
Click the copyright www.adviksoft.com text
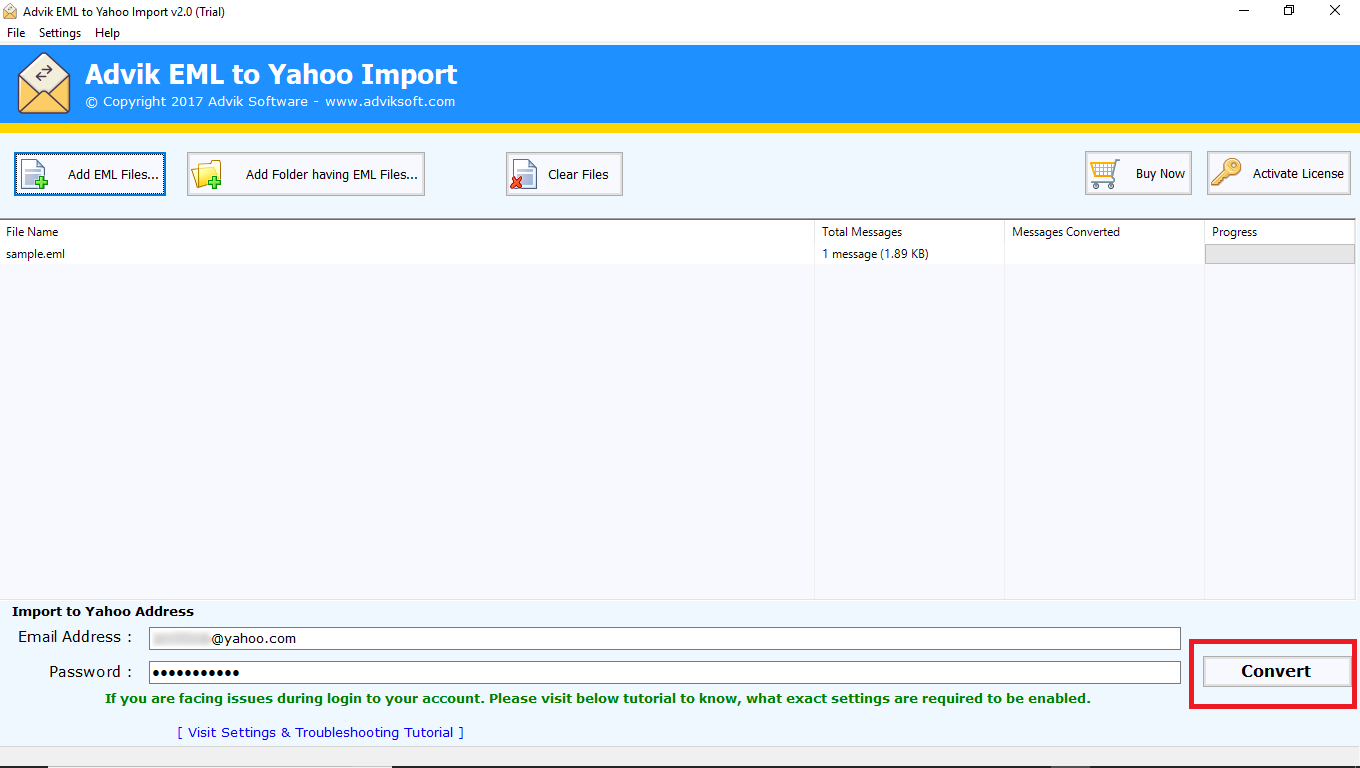[x=270, y=101]
